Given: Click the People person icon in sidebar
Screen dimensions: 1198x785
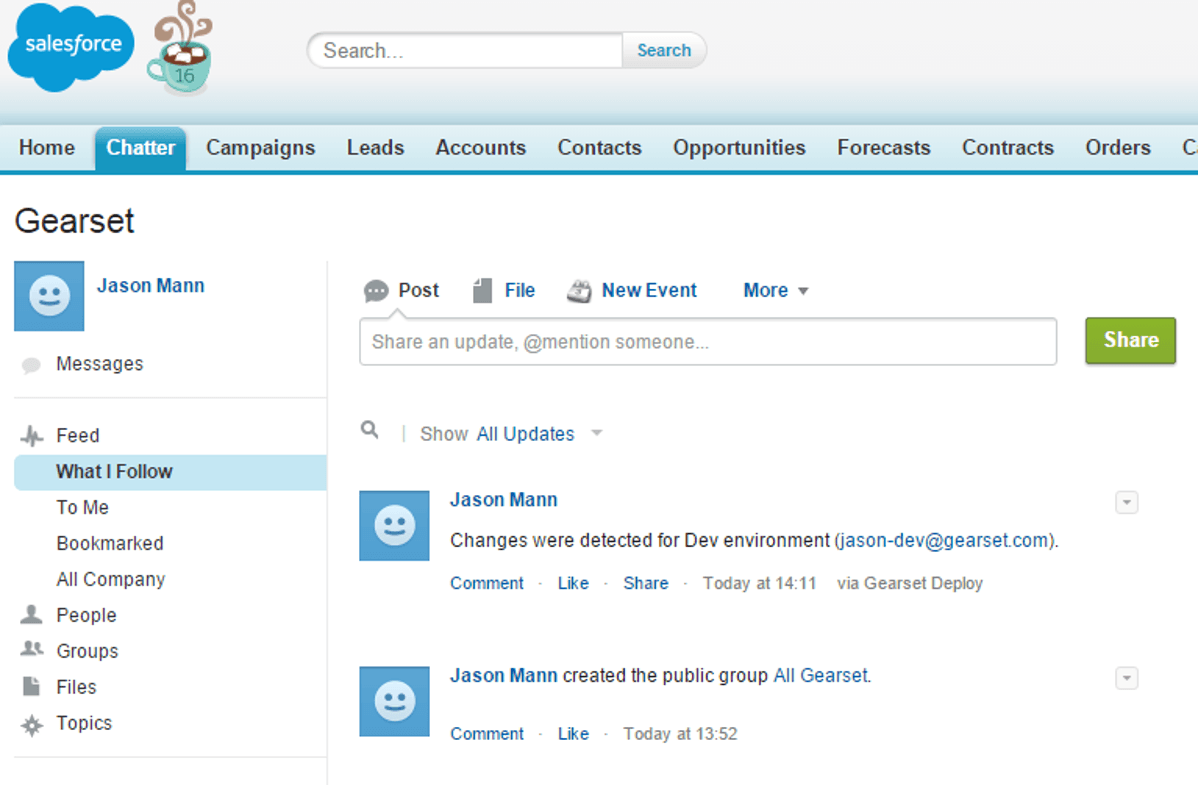Looking at the screenshot, I should [32, 614].
